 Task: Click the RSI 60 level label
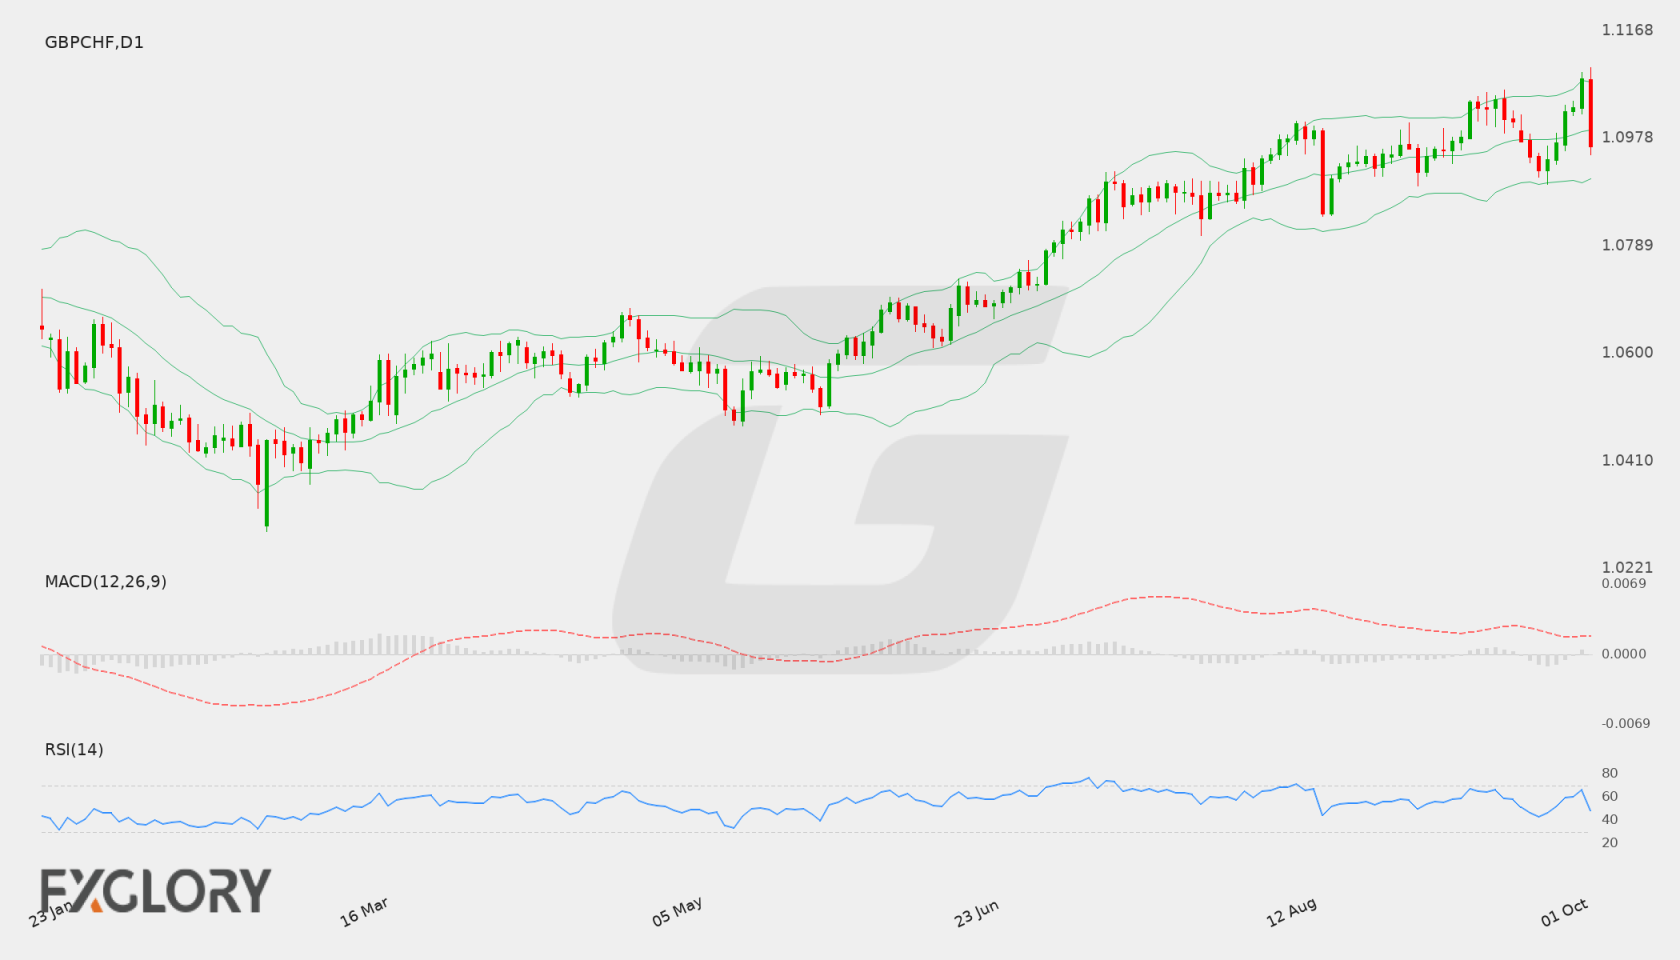click(1610, 796)
